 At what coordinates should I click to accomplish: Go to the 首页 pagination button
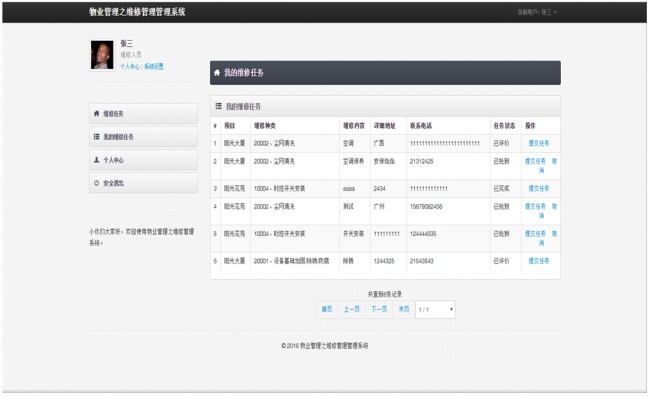point(327,309)
